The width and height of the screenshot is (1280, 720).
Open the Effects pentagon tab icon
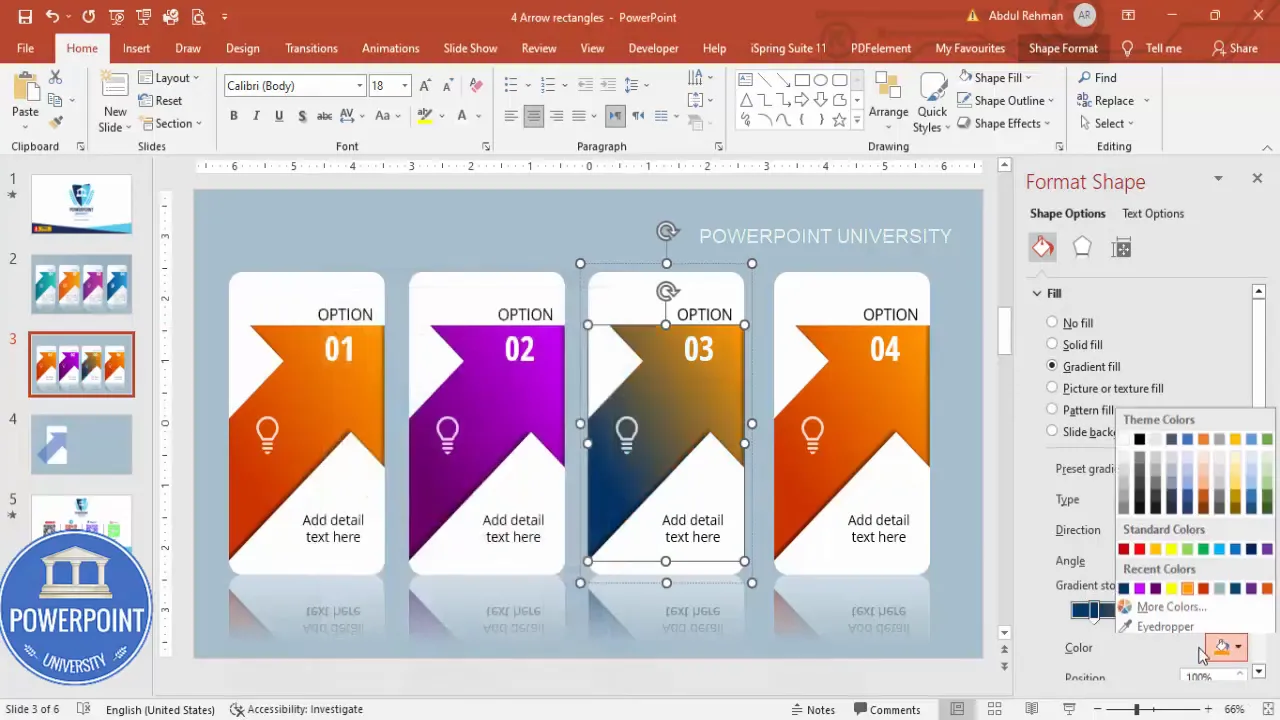point(1082,247)
